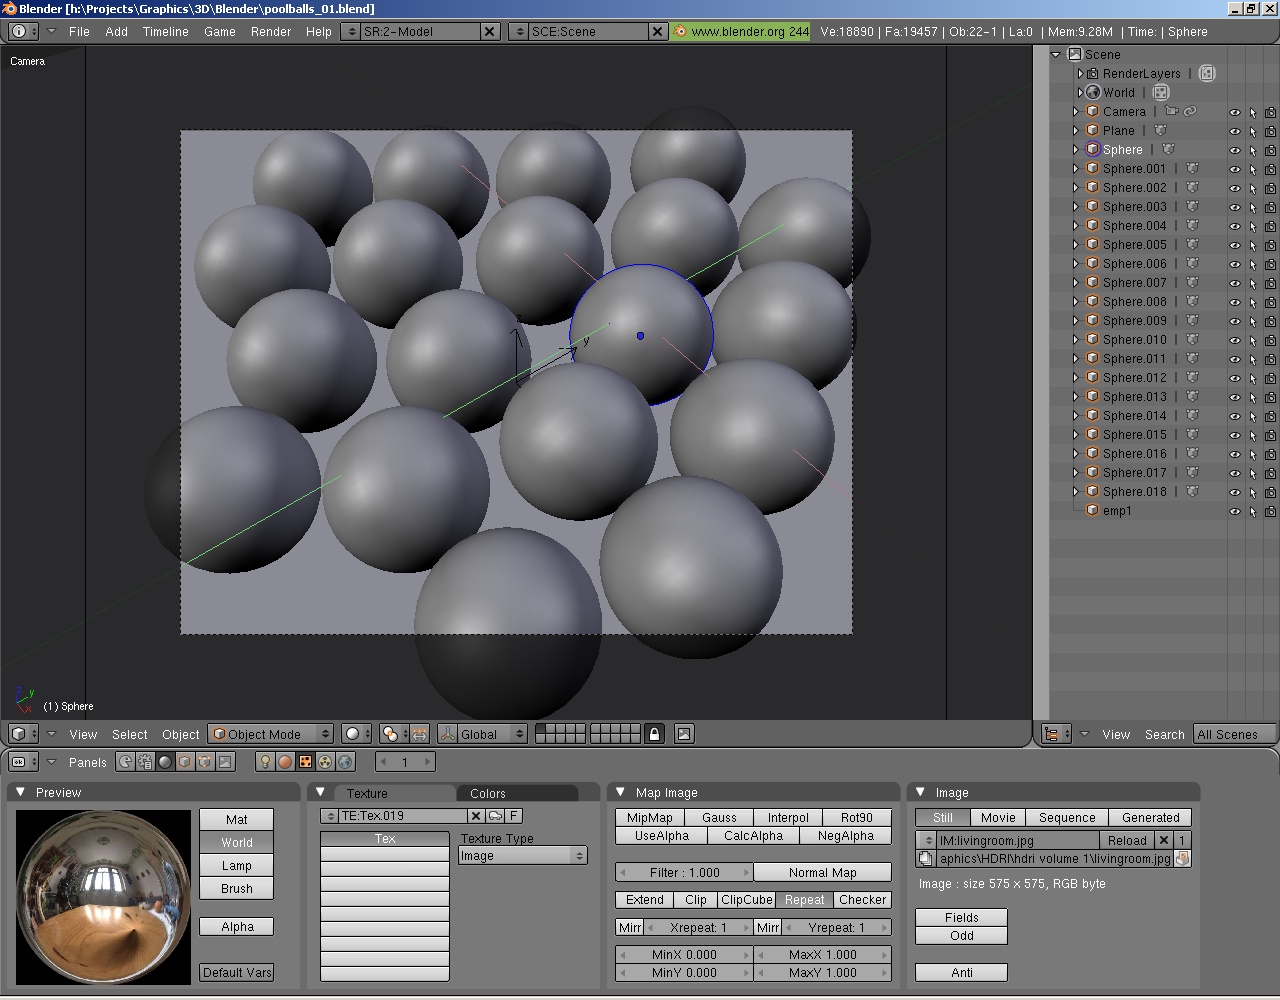Click the Reload image button
1280x1000 pixels.
coord(1126,841)
